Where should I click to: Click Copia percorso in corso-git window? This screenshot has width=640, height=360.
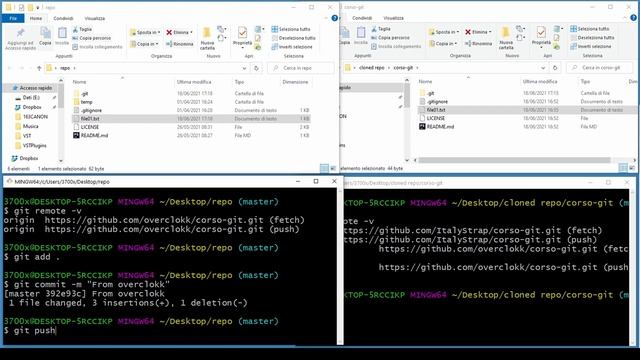390,38
